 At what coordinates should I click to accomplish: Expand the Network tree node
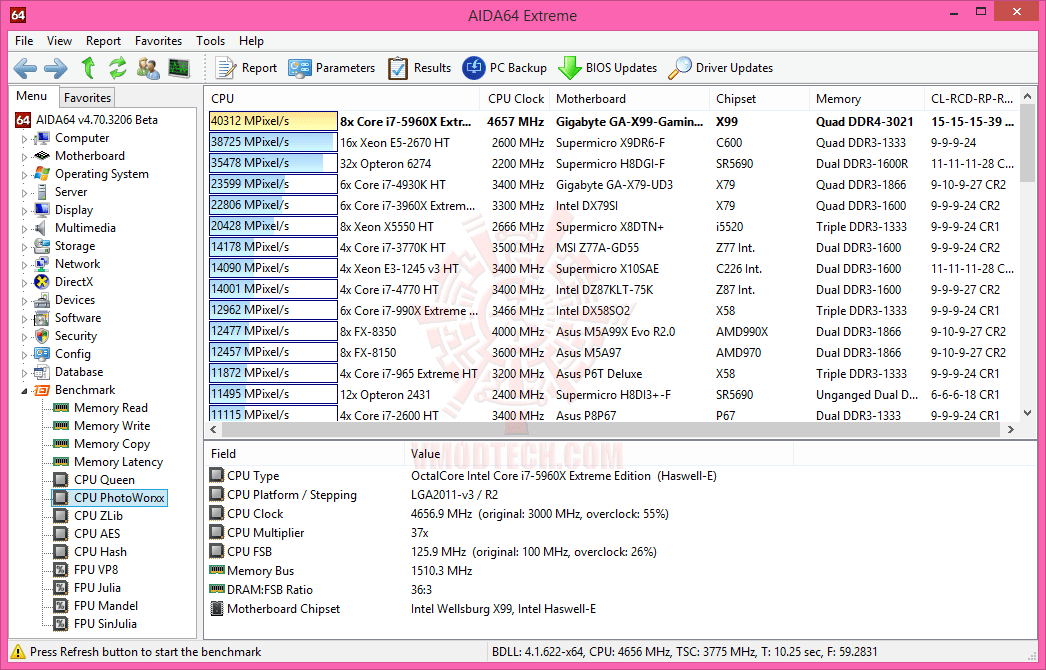coord(24,266)
